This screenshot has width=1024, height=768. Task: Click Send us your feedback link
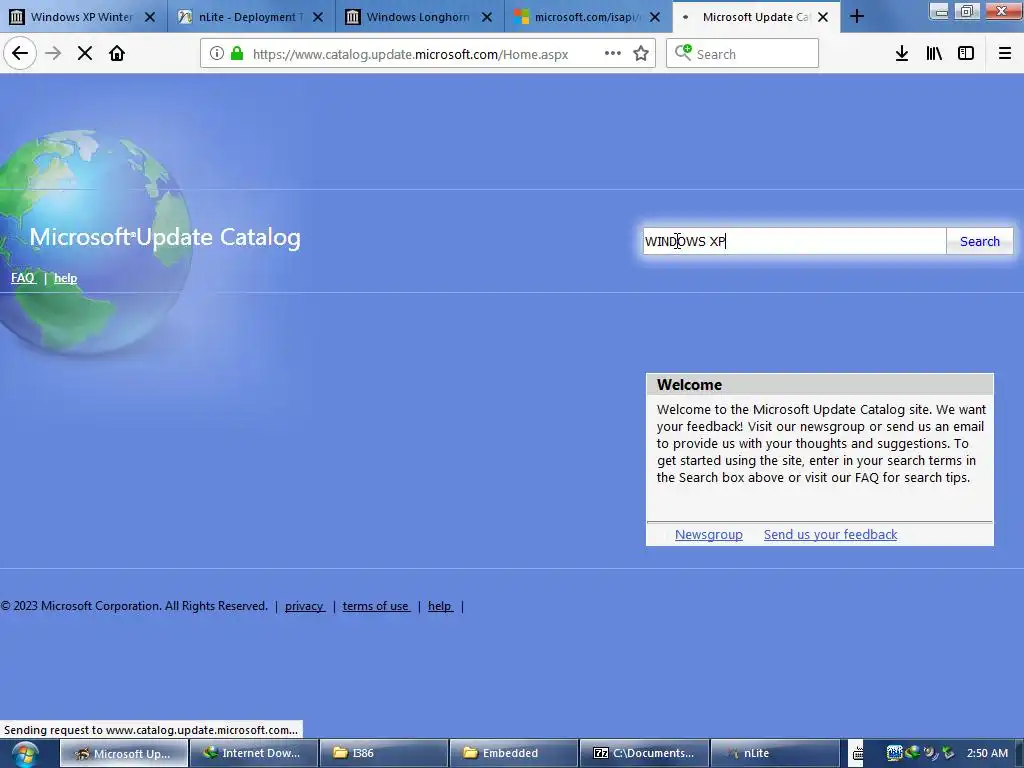(x=831, y=534)
